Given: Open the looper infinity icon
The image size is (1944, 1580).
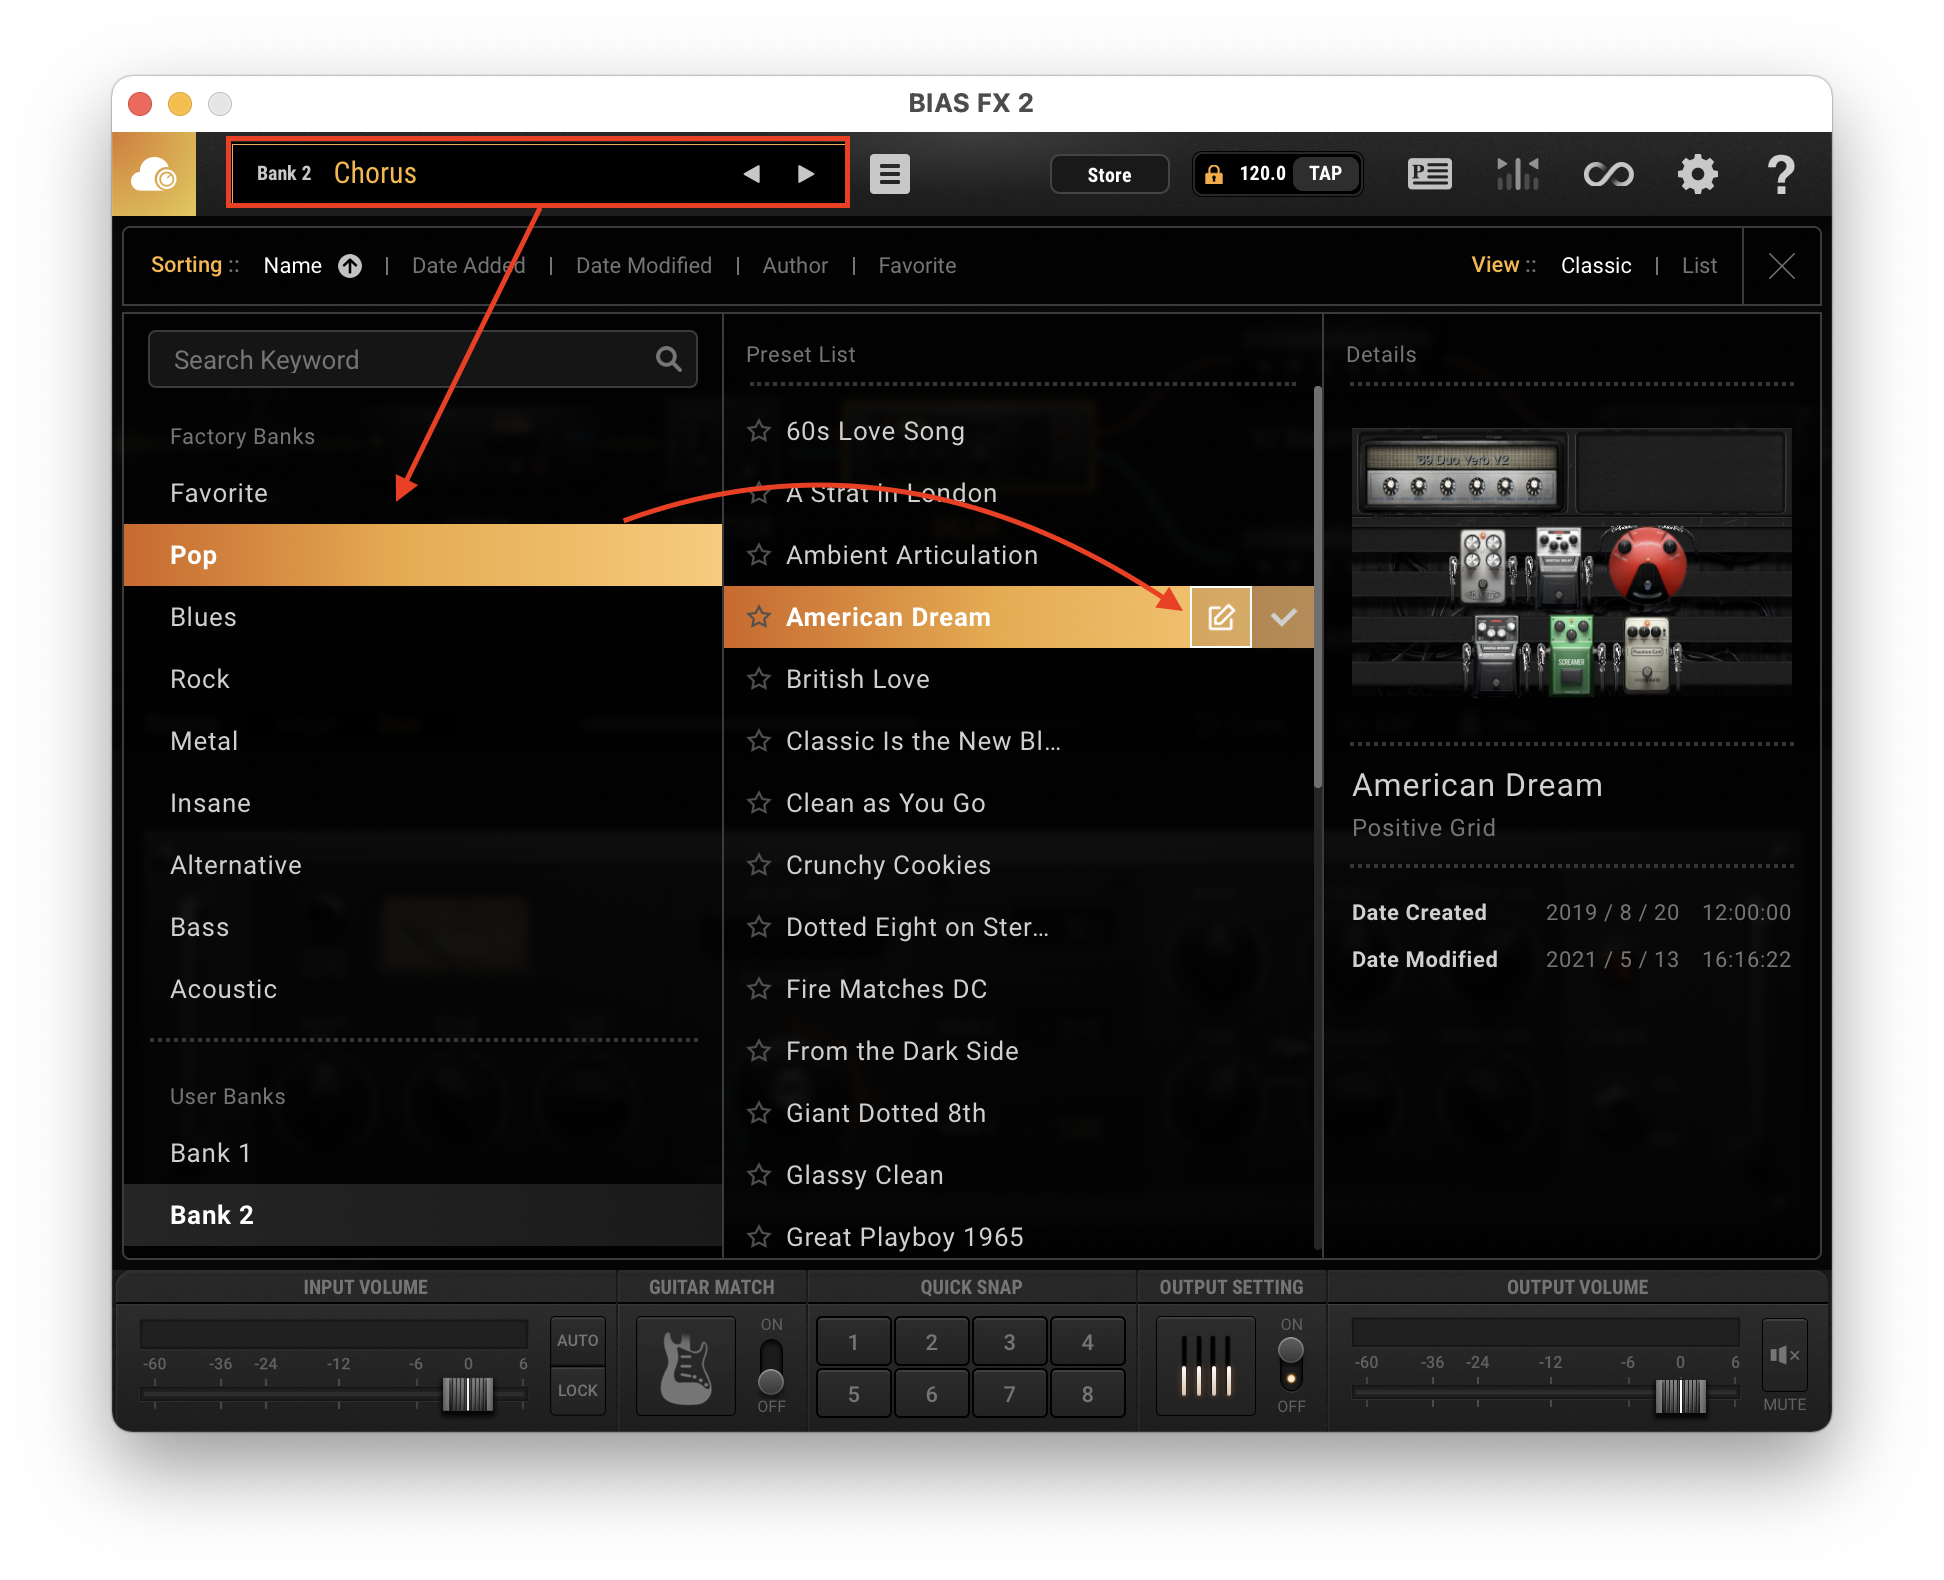Looking at the screenshot, I should point(1608,174).
